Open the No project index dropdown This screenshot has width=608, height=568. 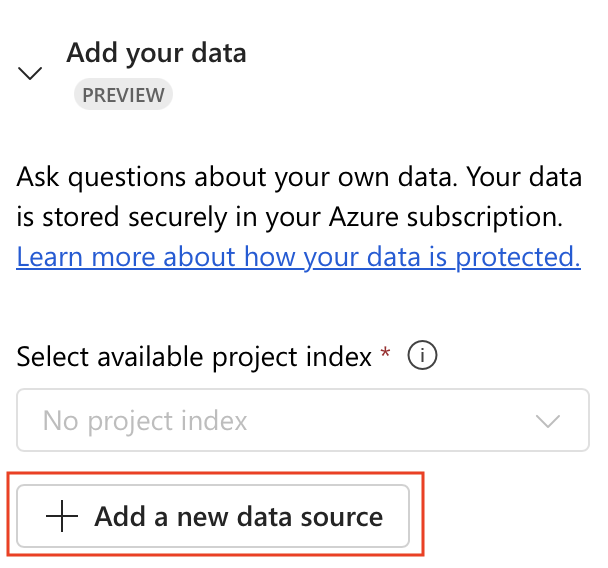(x=303, y=420)
